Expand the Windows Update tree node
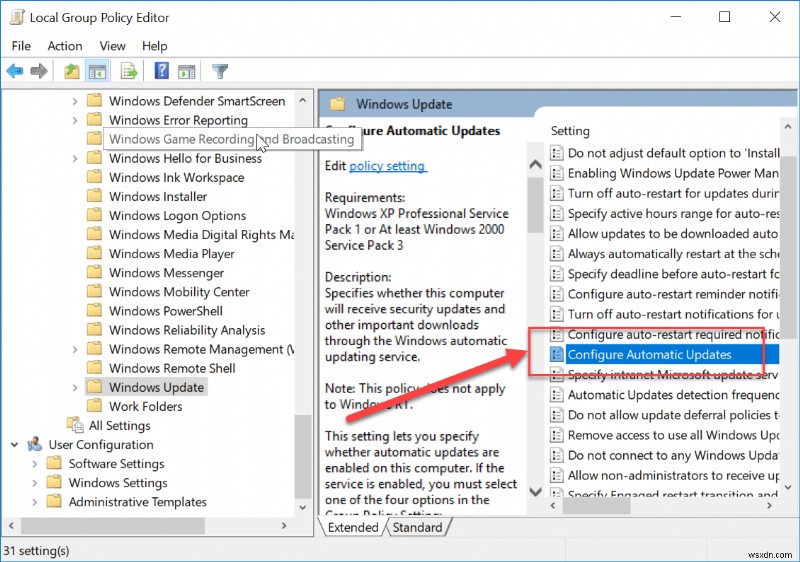This screenshot has height=562, width=800. coord(75,388)
